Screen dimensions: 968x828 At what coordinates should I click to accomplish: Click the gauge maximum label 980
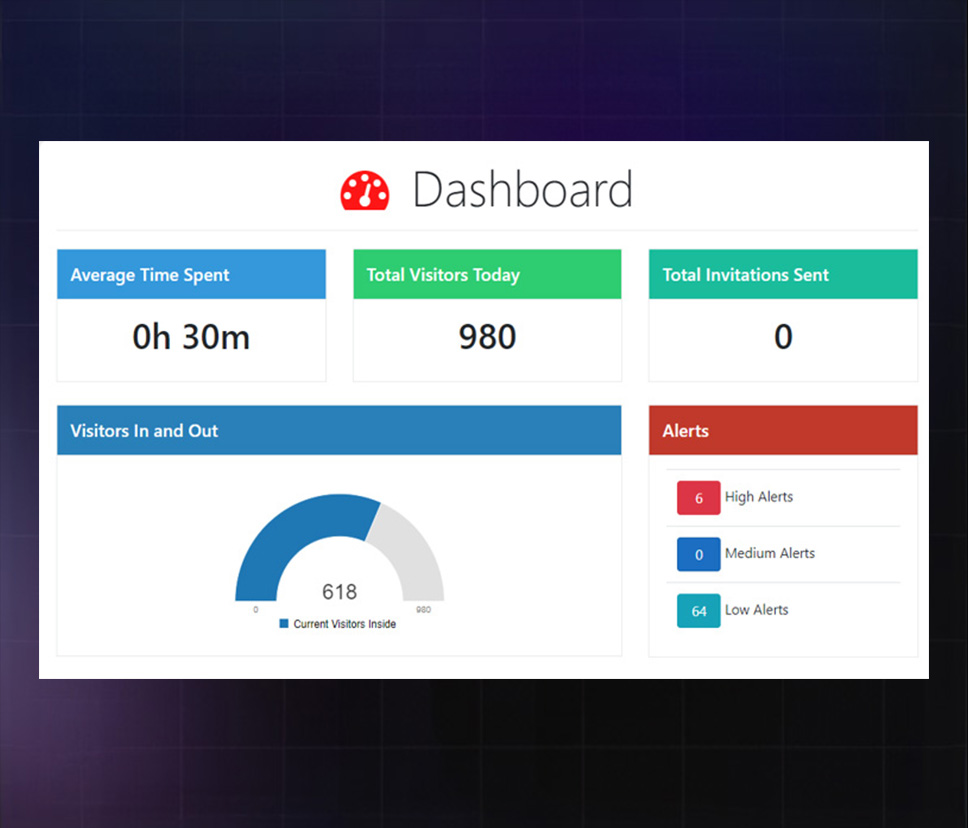pyautogui.click(x=424, y=609)
